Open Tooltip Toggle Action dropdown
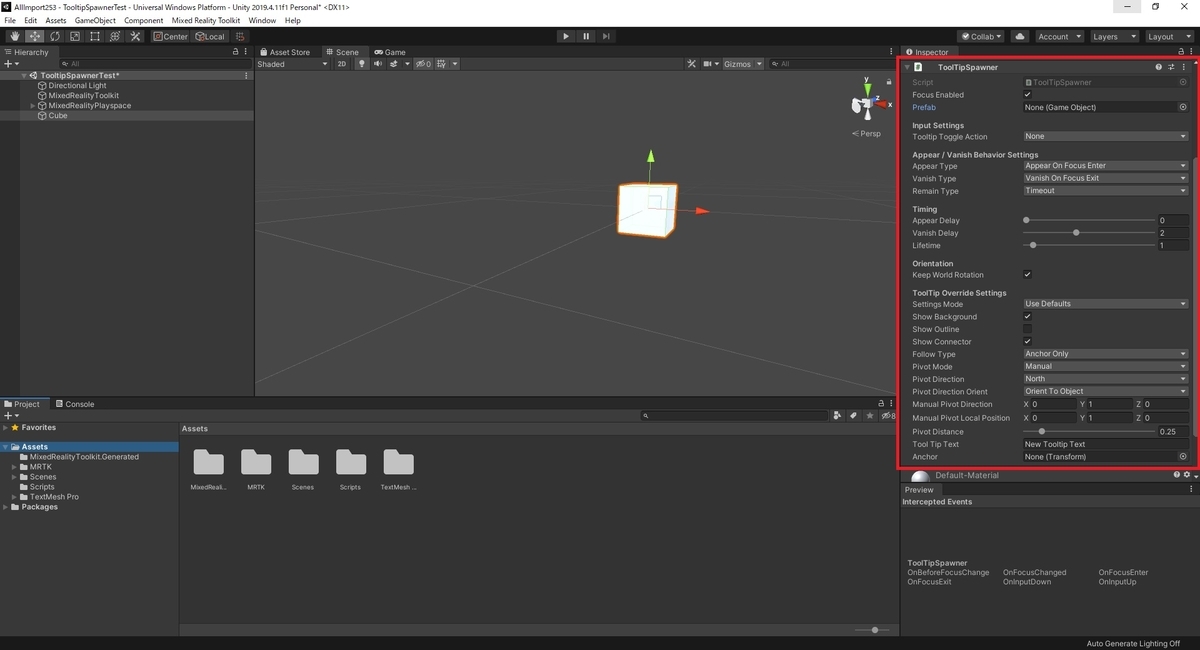The height and width of the screenshot is (650, 1200). pos(1105,137)
